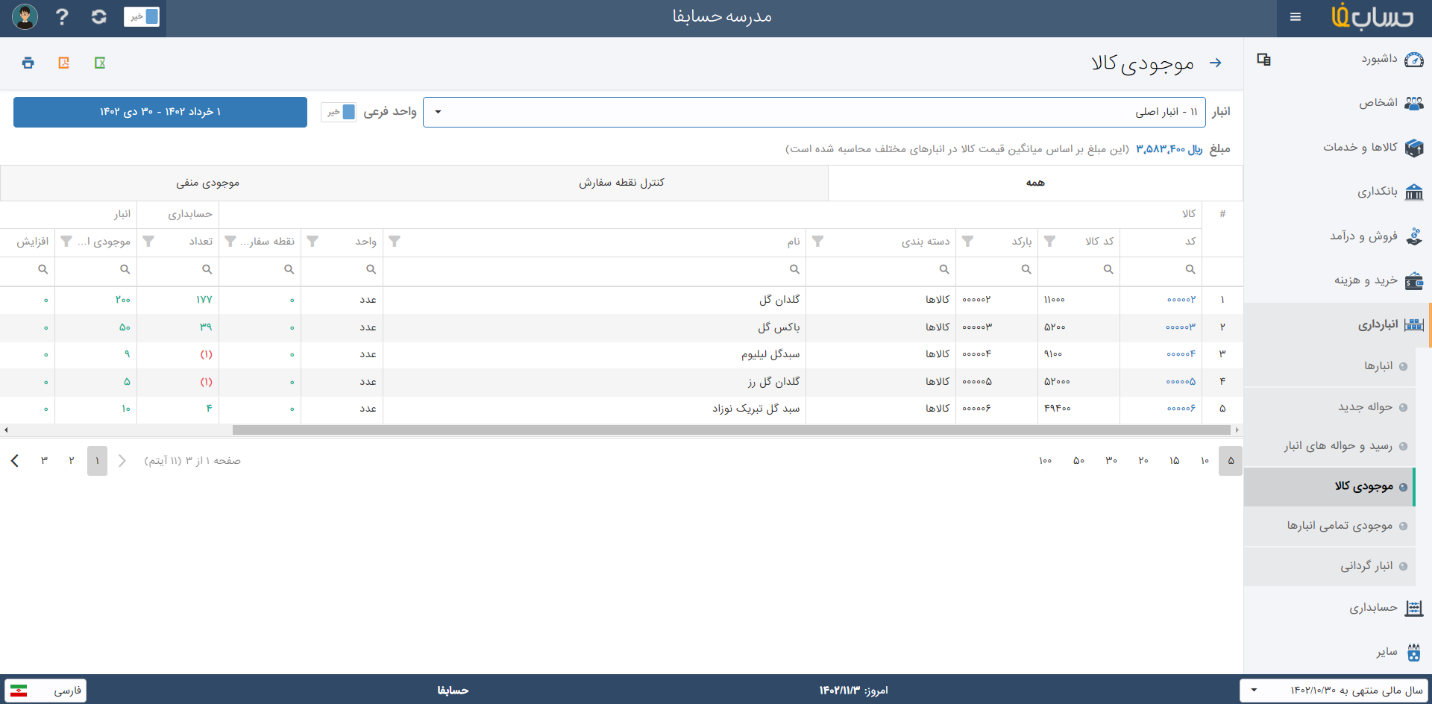Go to page ۲ in pagination
1432x704 pixels.
(x=71, y=460)
